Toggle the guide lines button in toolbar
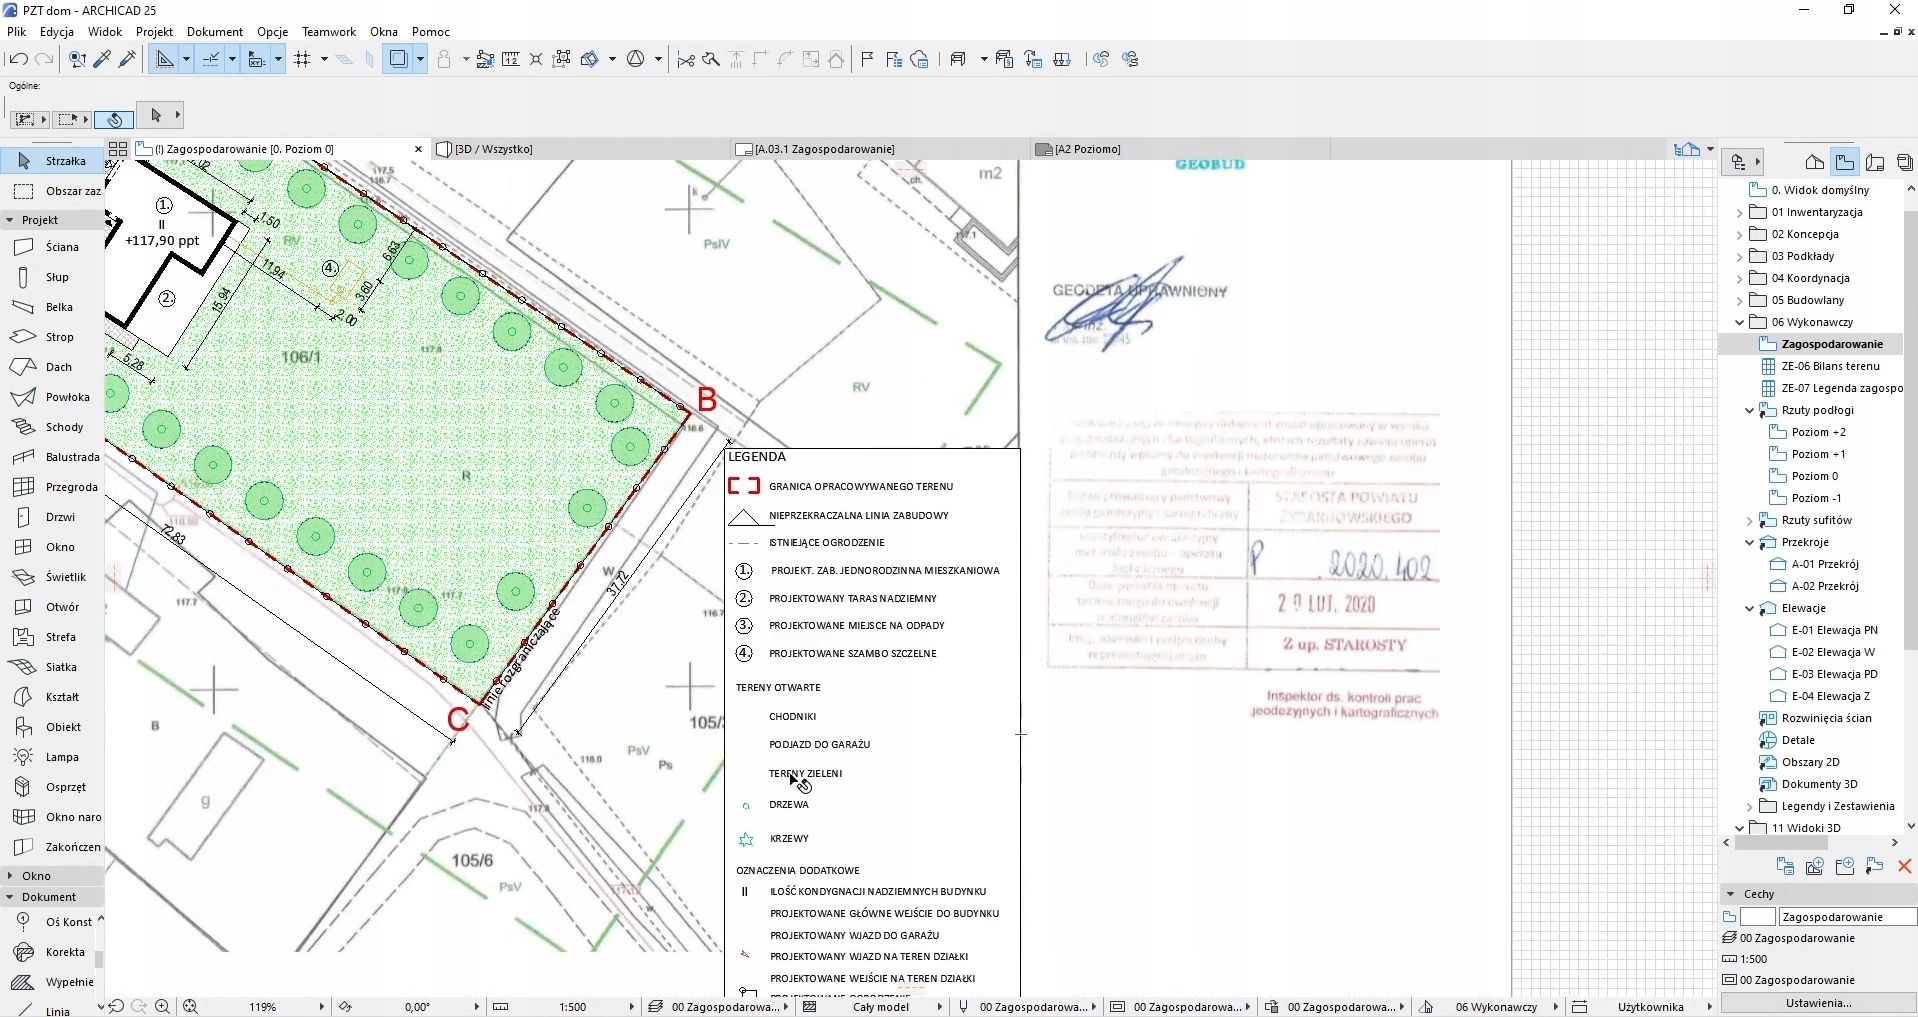Viewport: 1918px width, 1017px height. click(x=211, y=60)
